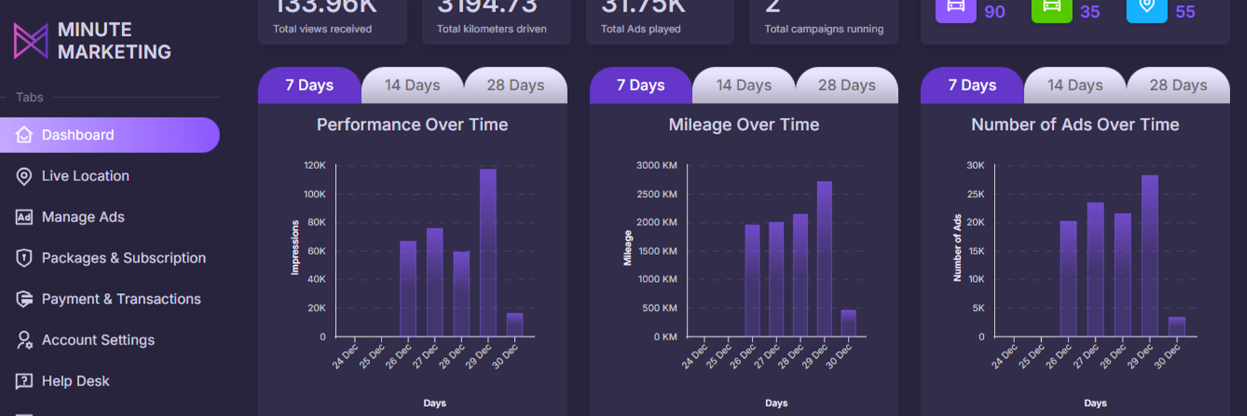Click the blue location icon beside 55
Viewport: 1247px width, 416px height.
click(1147, 8)
